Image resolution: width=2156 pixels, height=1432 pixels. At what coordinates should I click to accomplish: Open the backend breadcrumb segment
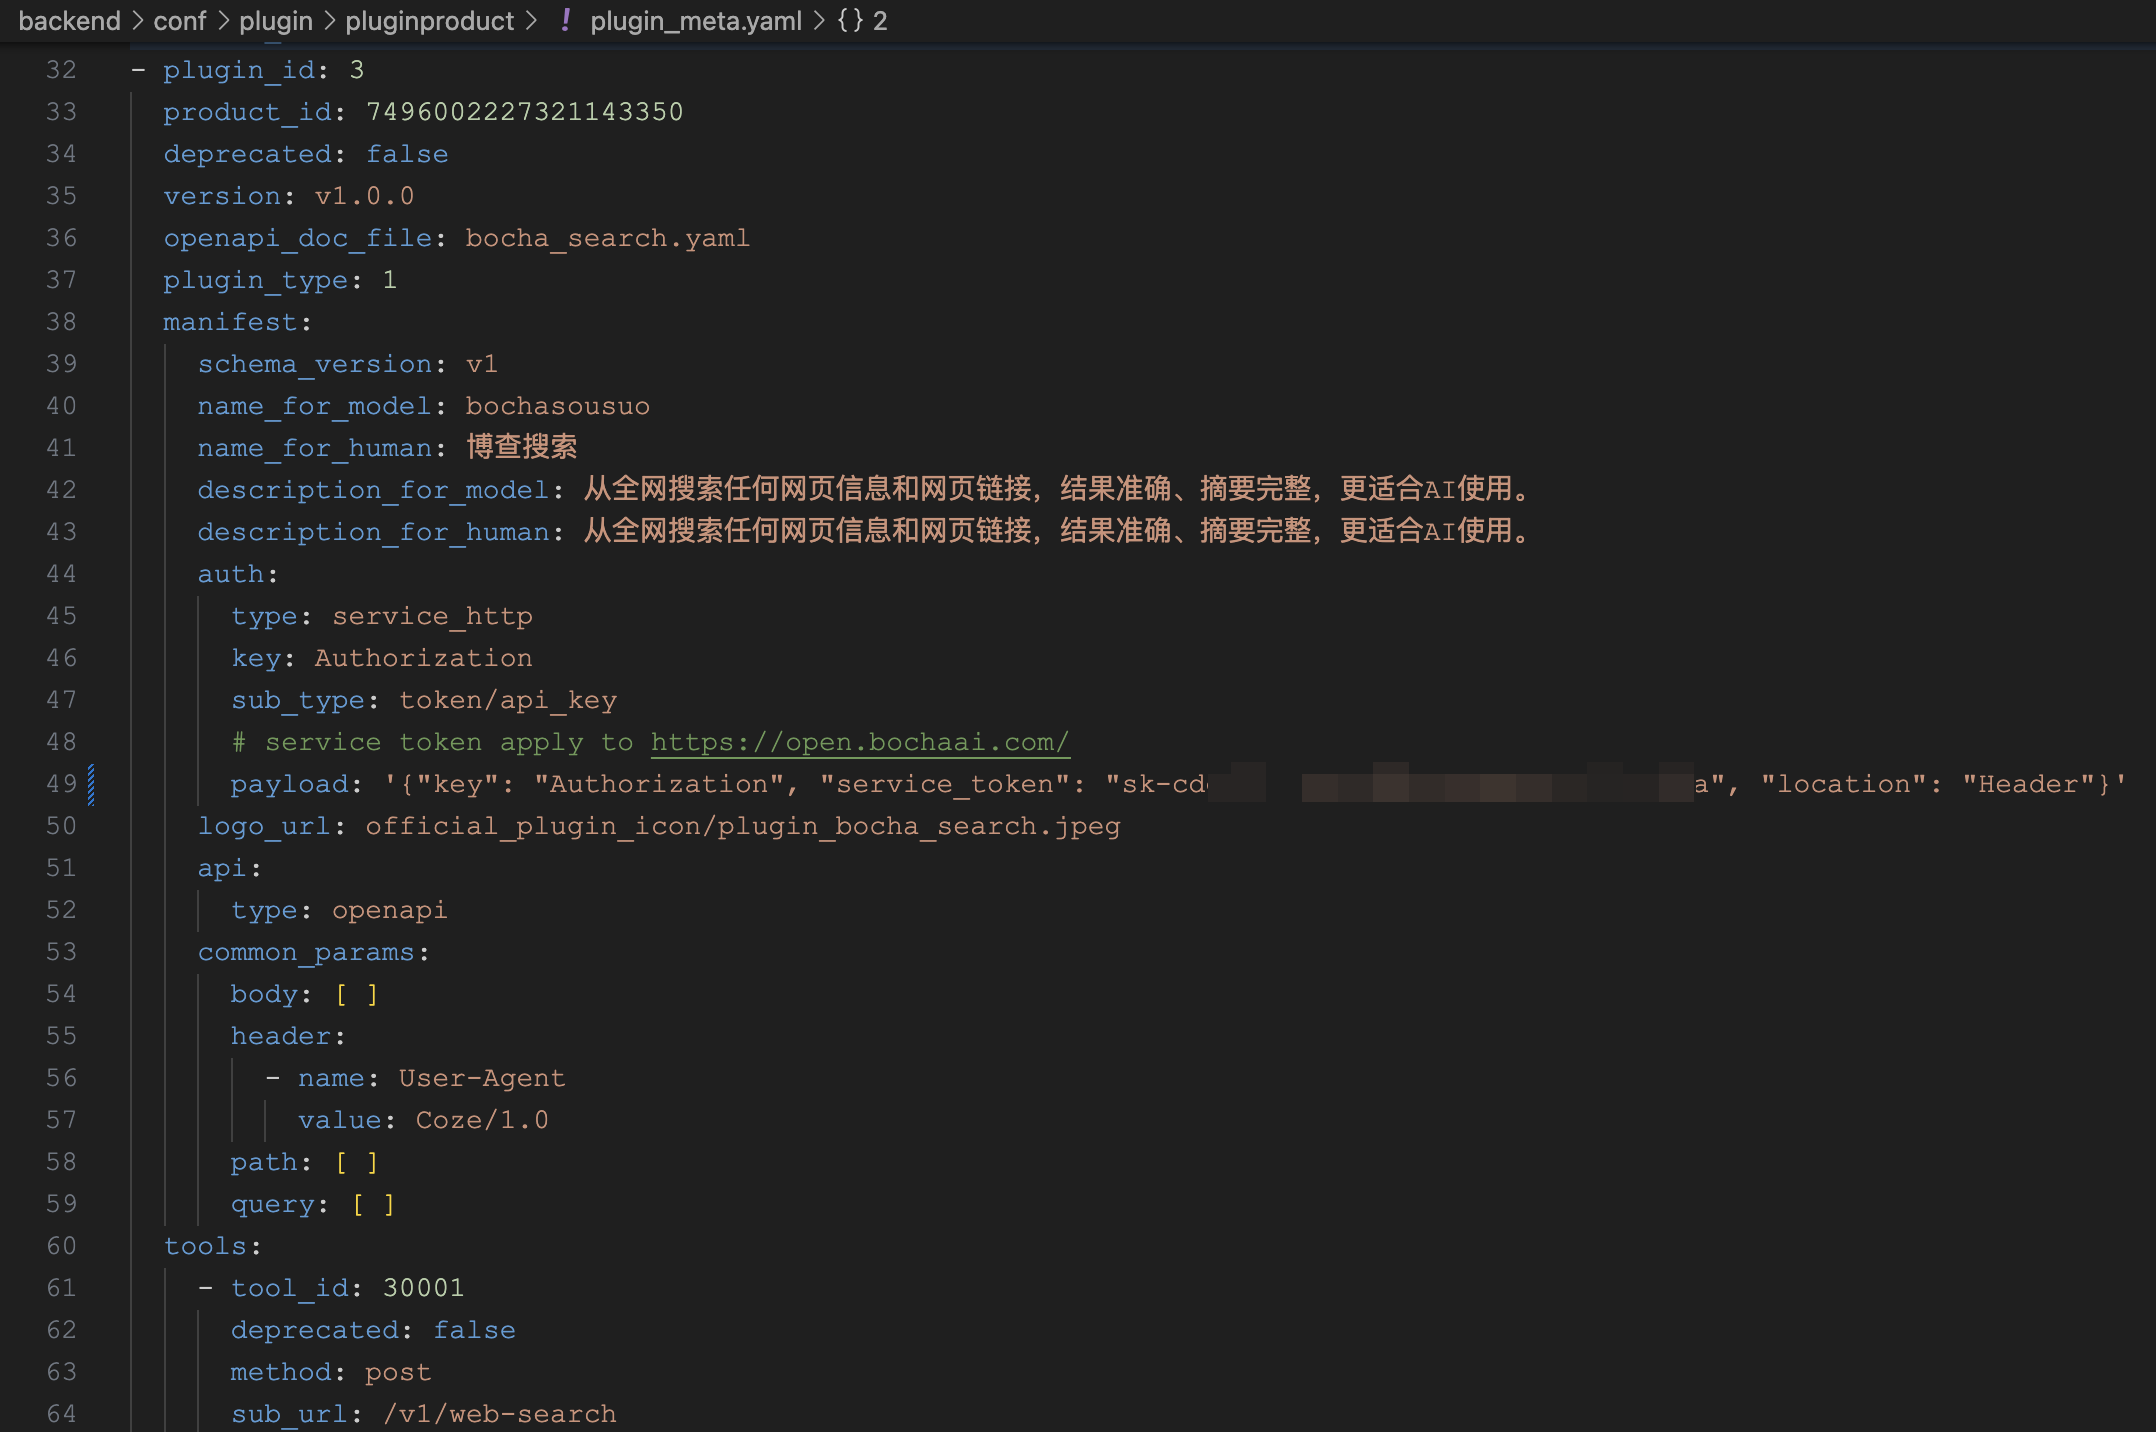pyautogui.click(x=69, y=21)
